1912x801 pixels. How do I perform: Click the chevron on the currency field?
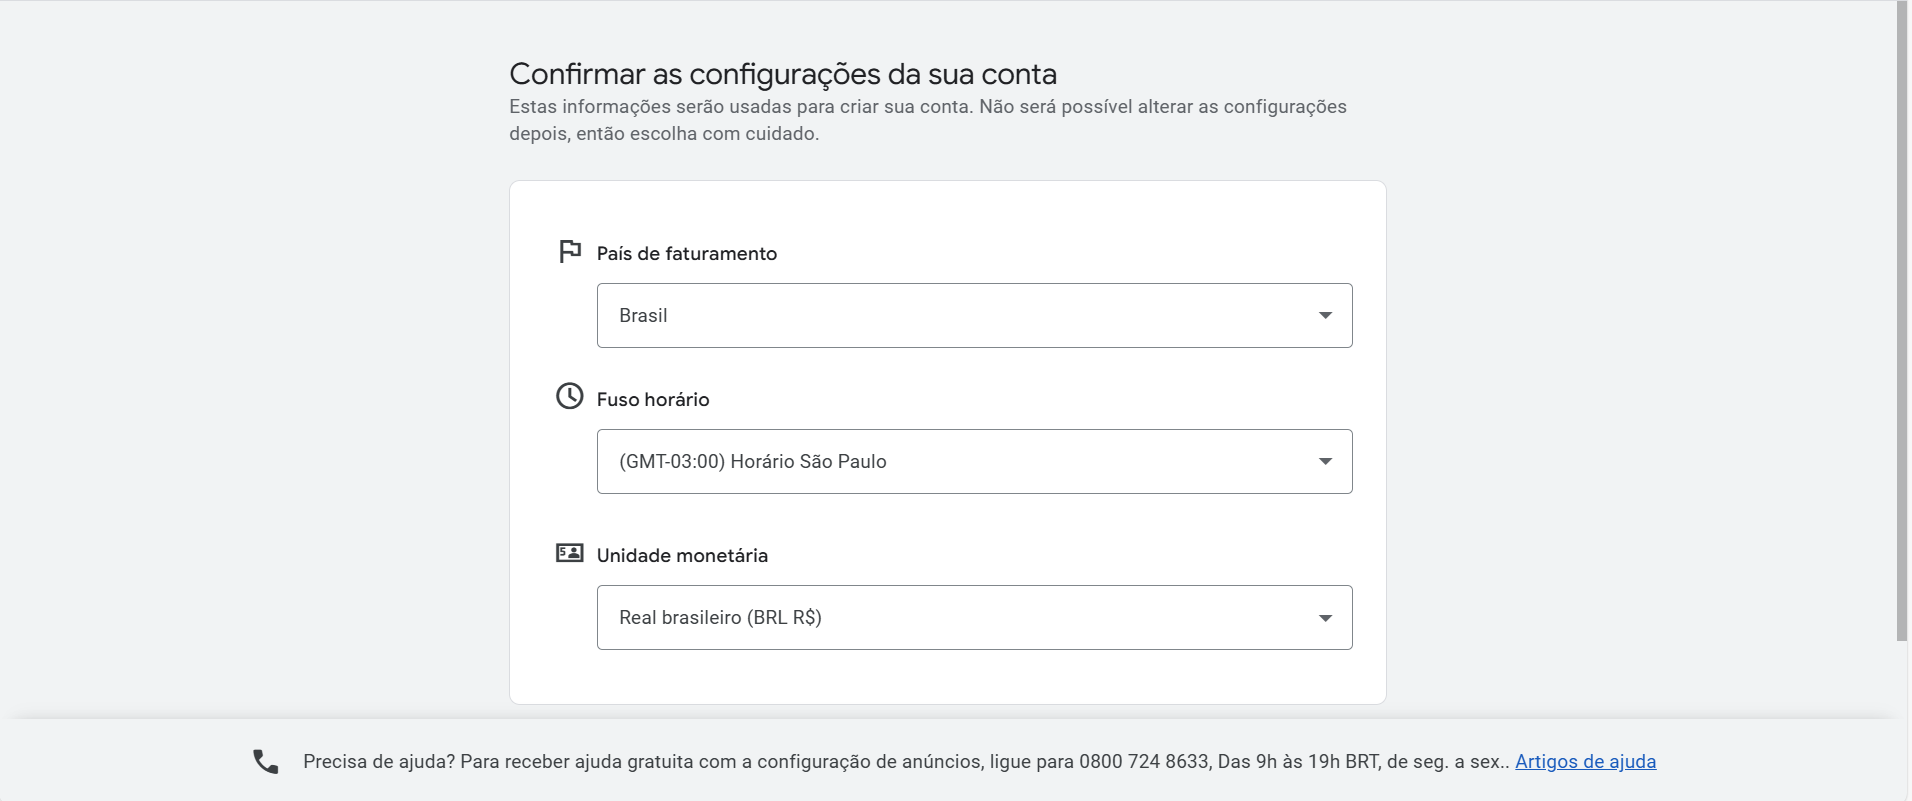pyautogui.click(x=1326, y=617)
